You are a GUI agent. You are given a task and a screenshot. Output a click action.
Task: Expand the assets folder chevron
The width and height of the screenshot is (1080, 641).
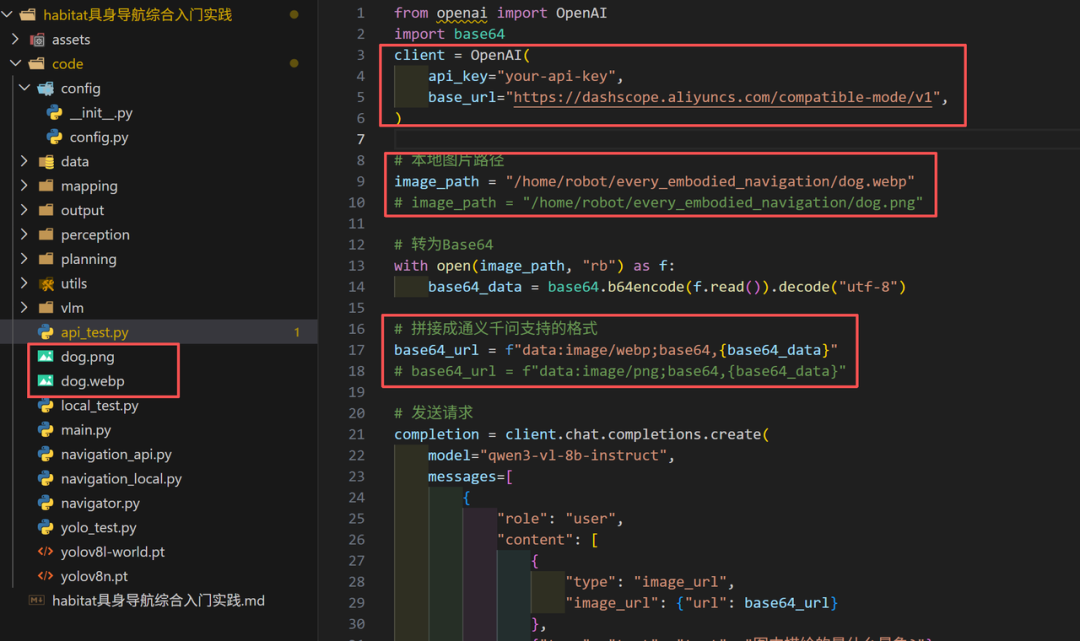(x=16, y=39)
